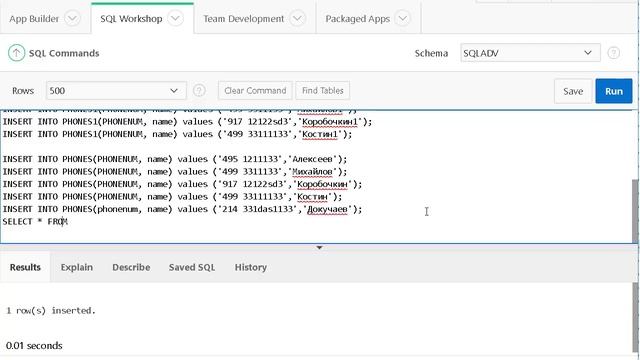
Task: Open the Saved SQL tab
Action: pyautogui.click(x=192, y=267)
